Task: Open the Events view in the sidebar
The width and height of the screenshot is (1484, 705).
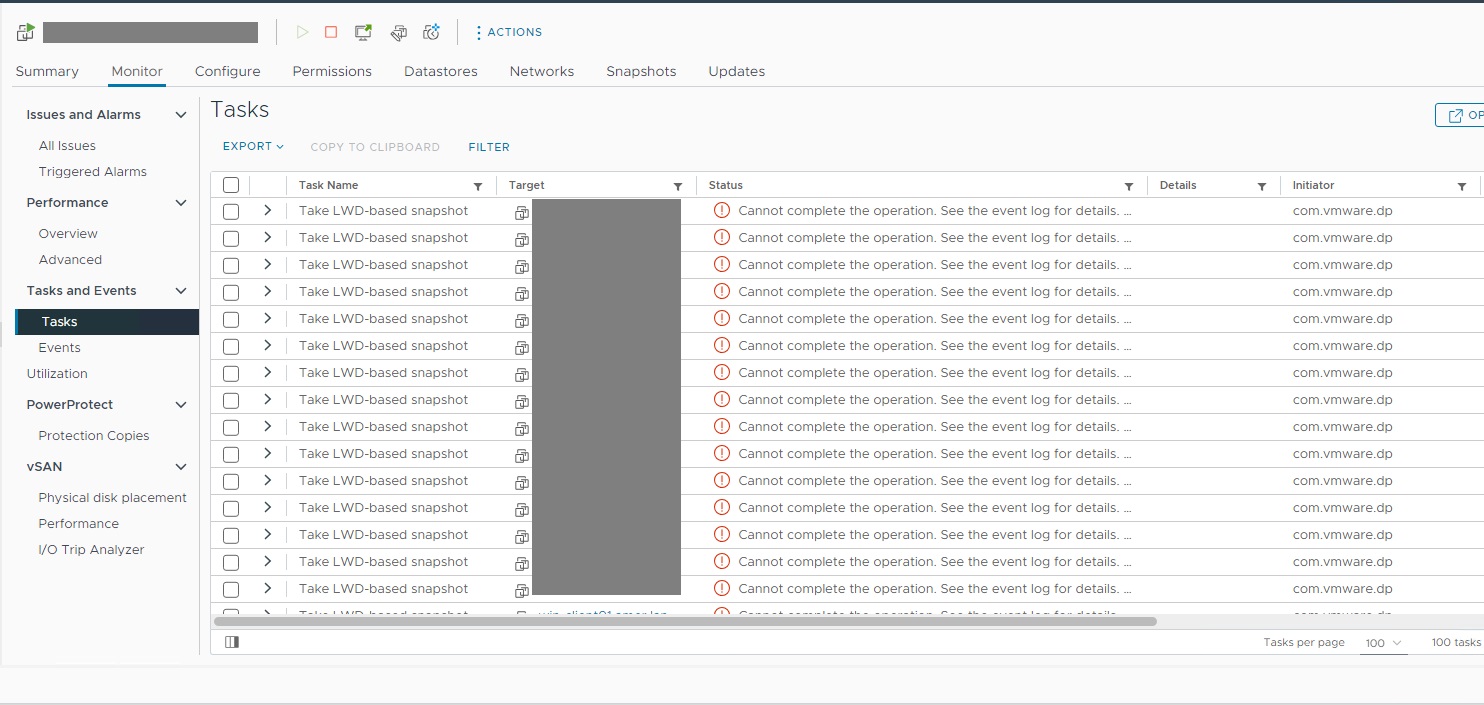Action: coord(59,347)
